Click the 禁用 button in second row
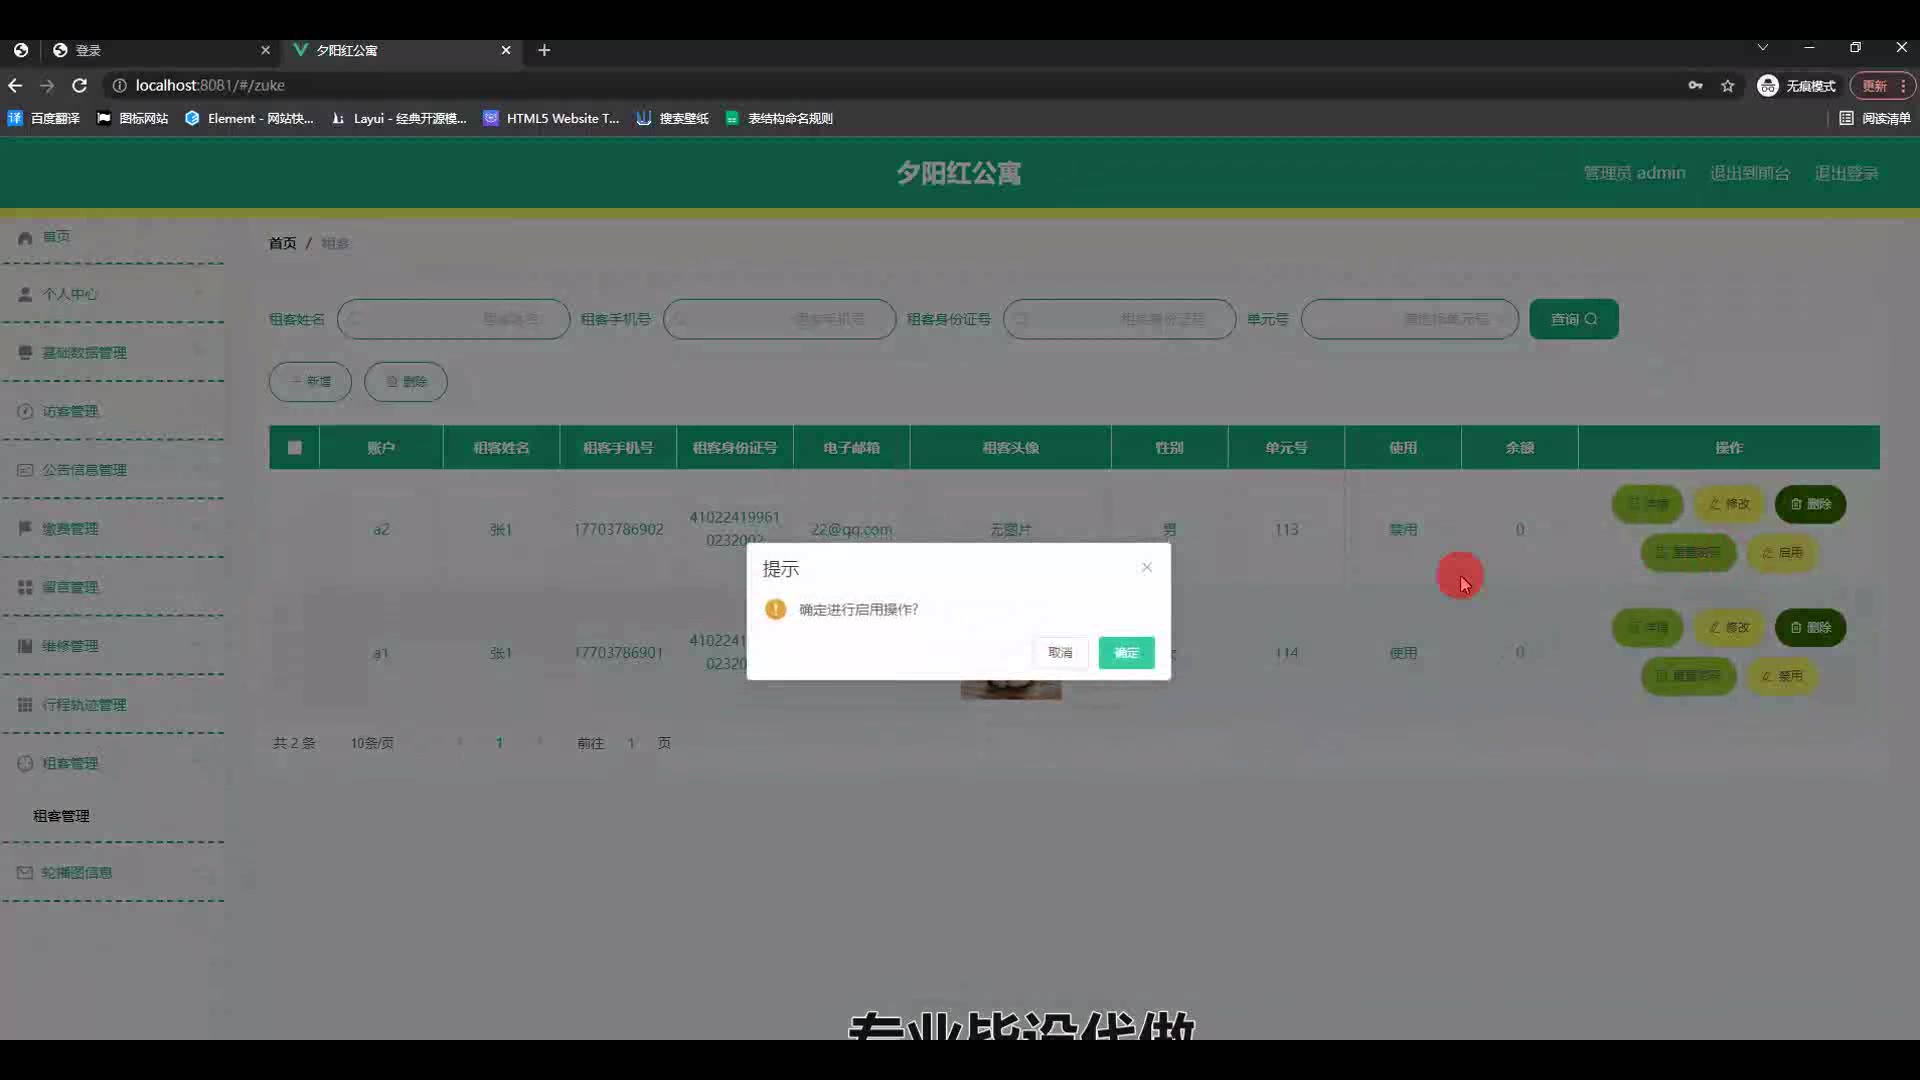The height and width of the screenshot is (1080, 1920). click(1782, 677)
